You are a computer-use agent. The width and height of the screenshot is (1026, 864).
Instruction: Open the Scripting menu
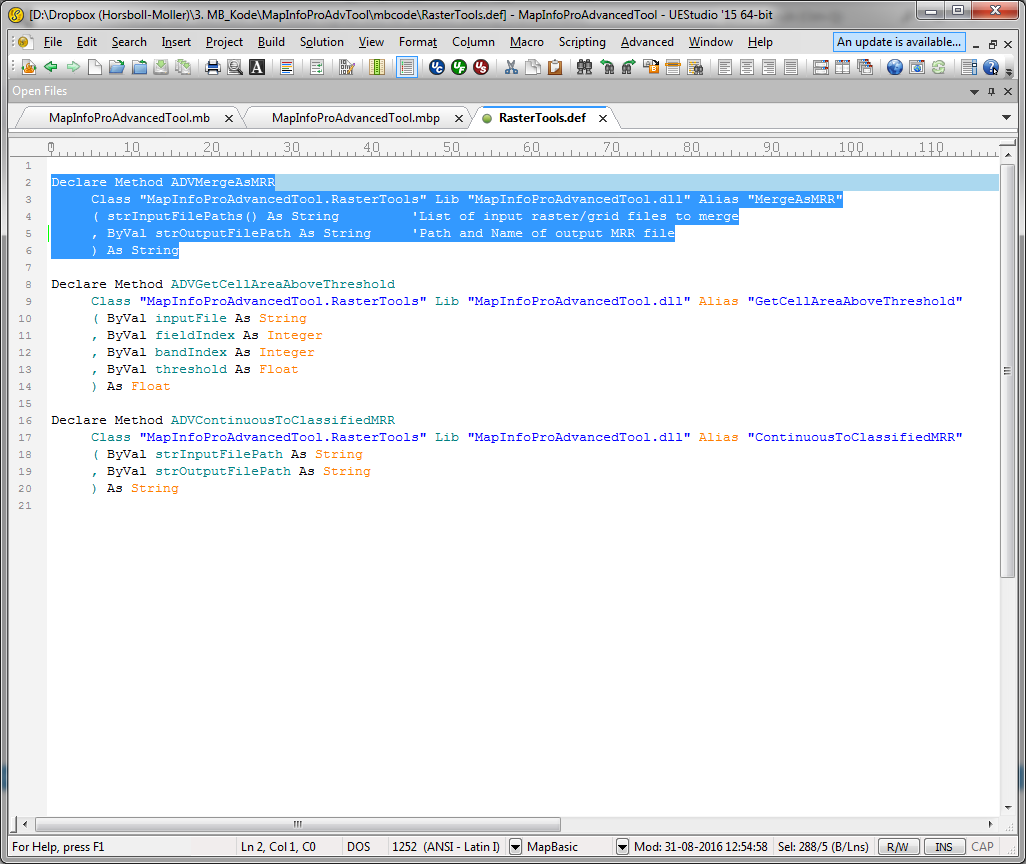[x=582, y=42]
